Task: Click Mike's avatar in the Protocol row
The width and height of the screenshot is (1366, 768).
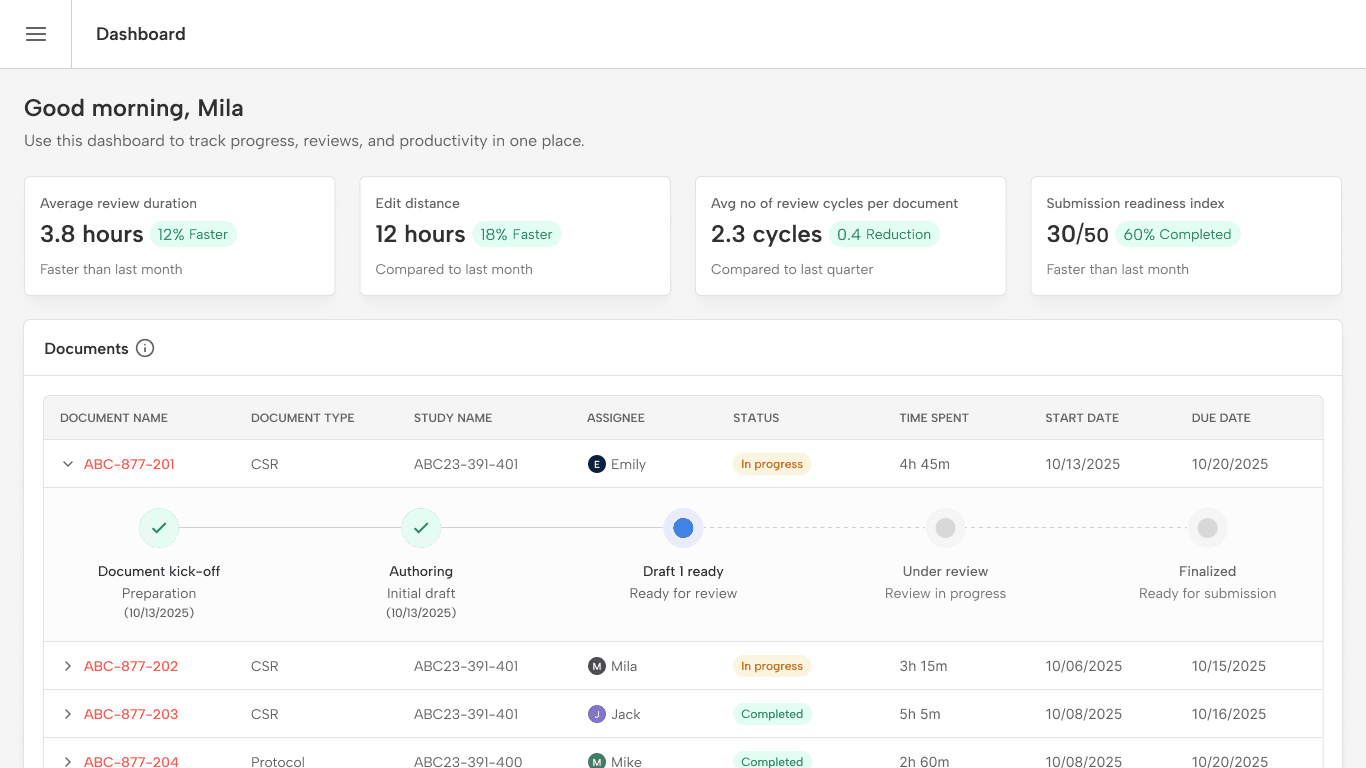Action: pos(595,761)
